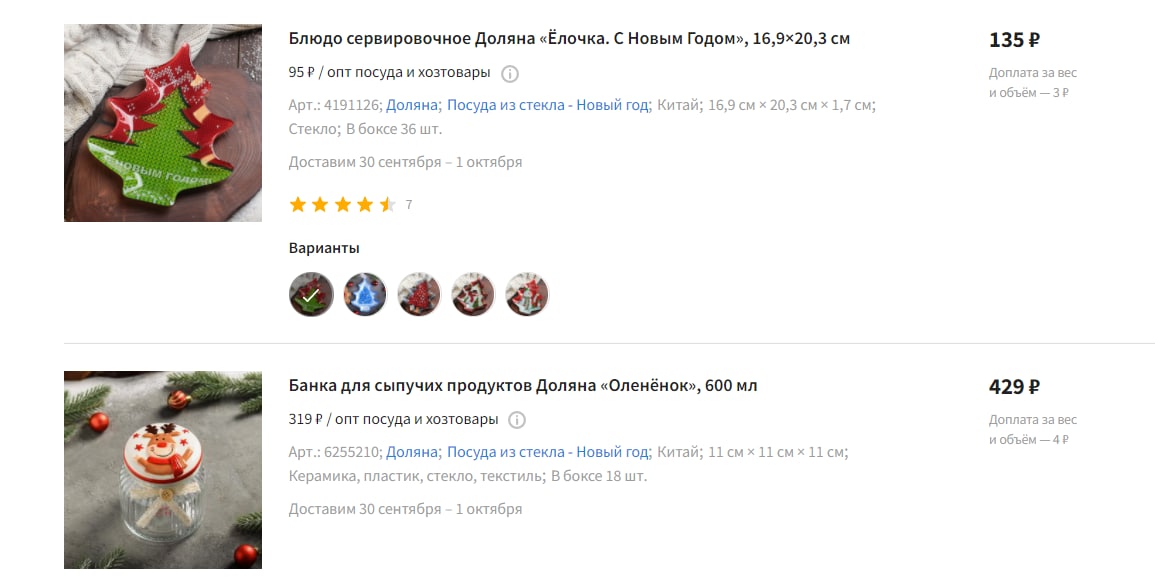The width and height of the screenshot is (1155, 585).
Task: Select the checked green tree variant
Action: (311, 295)
